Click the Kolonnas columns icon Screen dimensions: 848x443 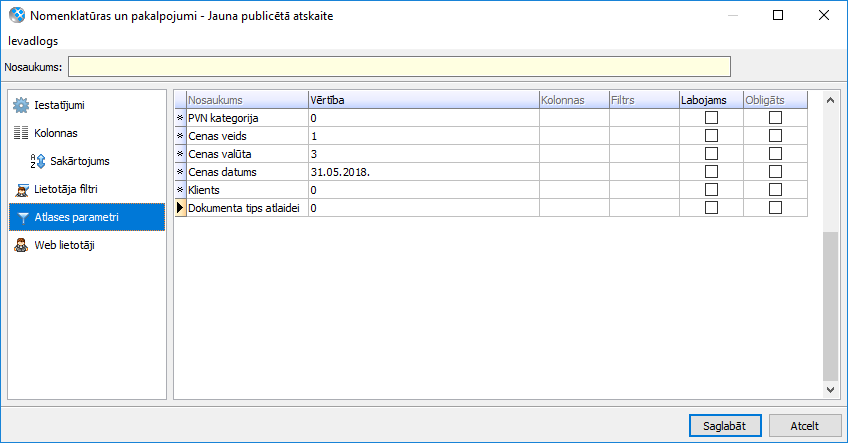point(21,133)
